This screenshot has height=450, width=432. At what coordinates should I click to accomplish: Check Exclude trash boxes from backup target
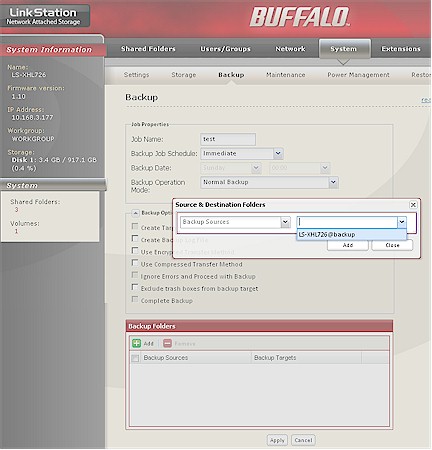click(x=135, y=287)
